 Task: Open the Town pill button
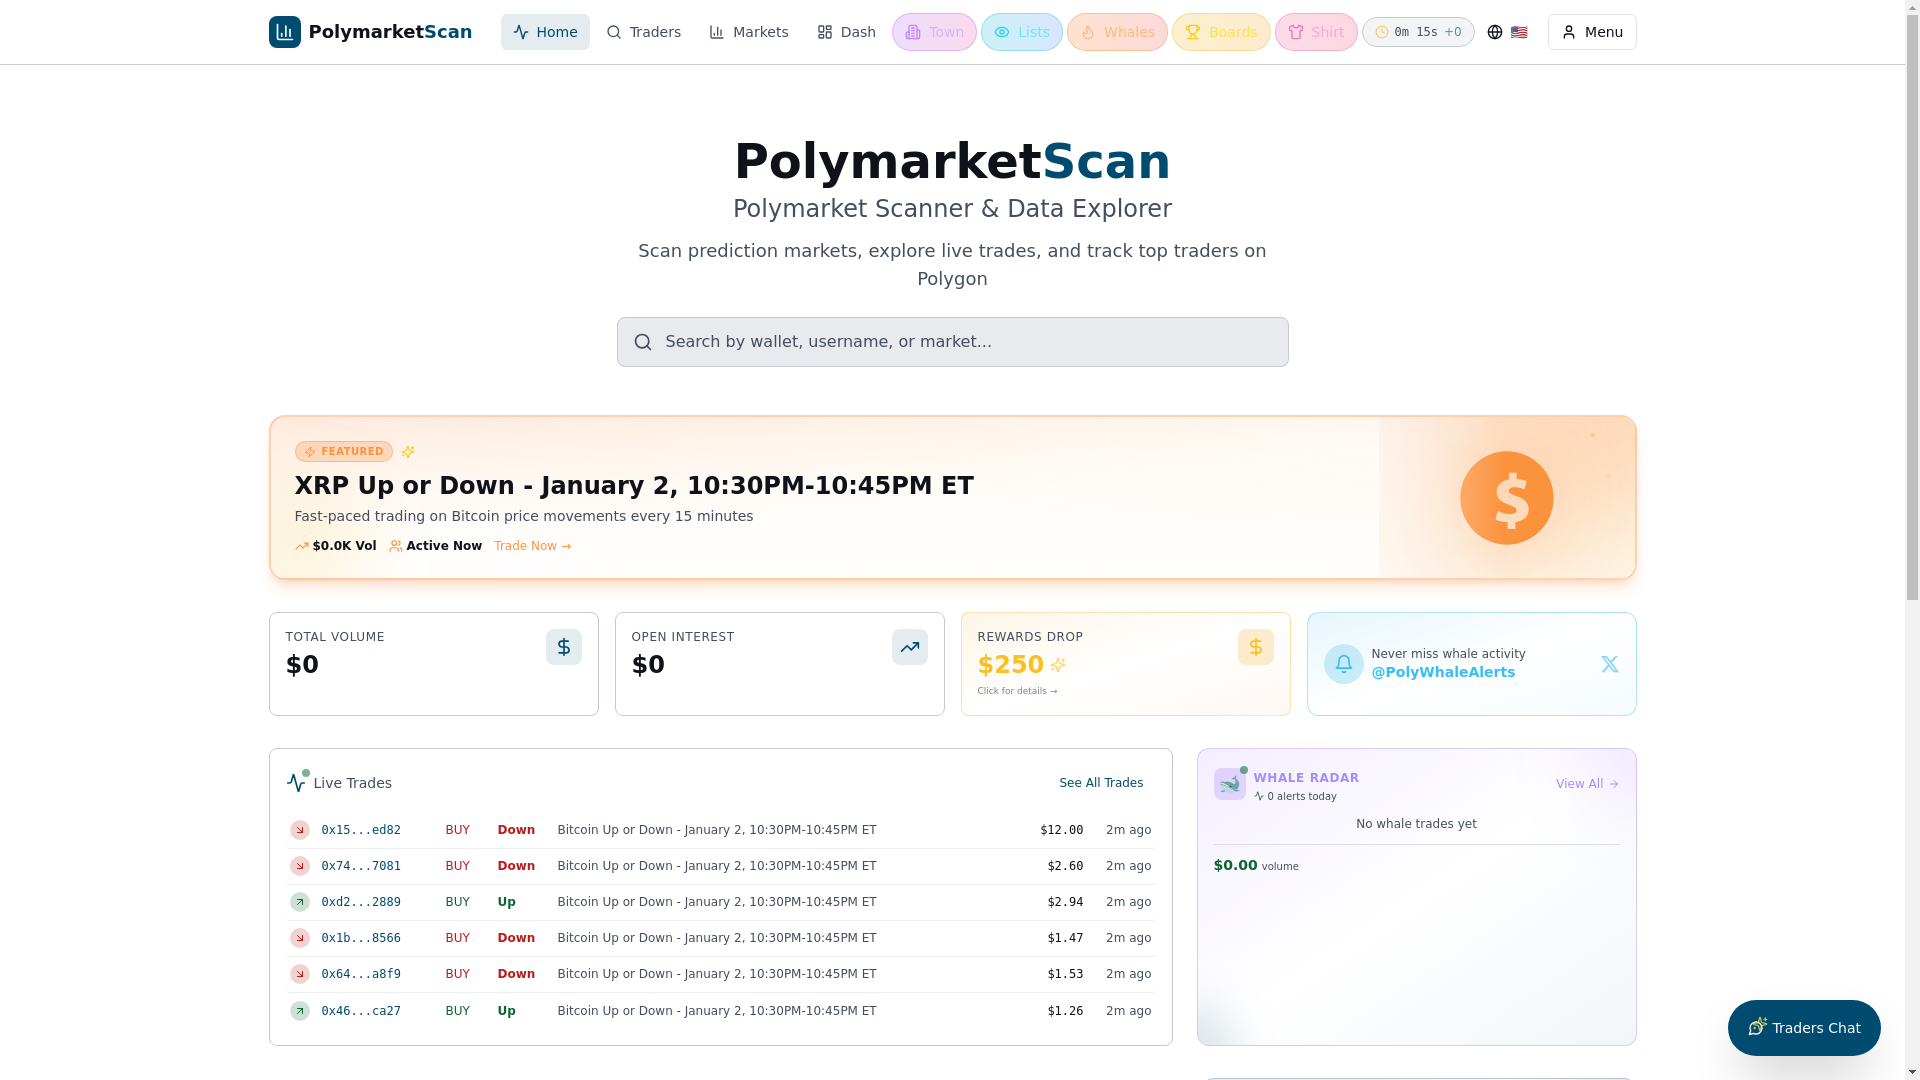(x=934, y=32)
